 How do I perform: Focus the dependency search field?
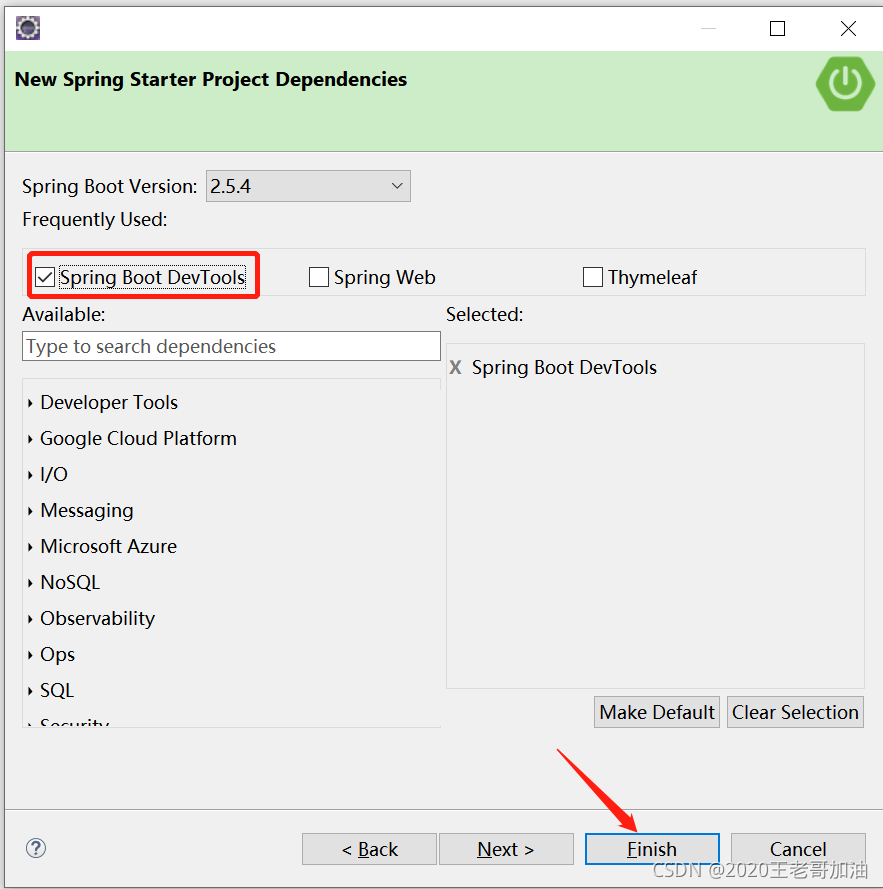[231, 346]
